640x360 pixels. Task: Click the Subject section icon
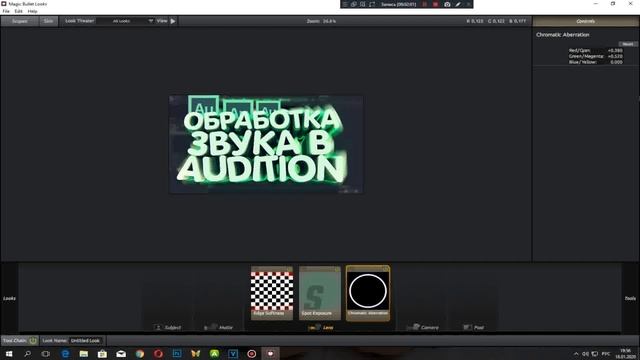[158, 327]
